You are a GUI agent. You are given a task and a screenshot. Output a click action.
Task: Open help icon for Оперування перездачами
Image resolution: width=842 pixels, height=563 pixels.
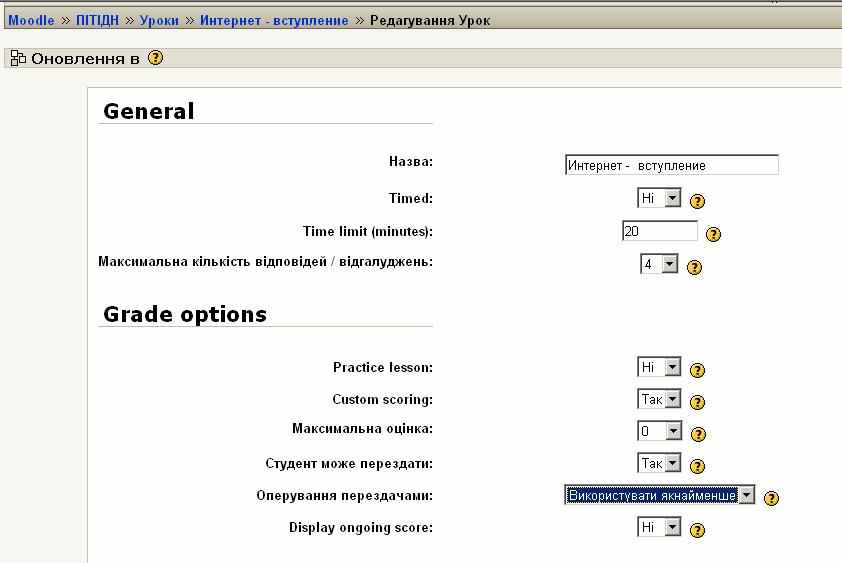click(x=771, y=498)
